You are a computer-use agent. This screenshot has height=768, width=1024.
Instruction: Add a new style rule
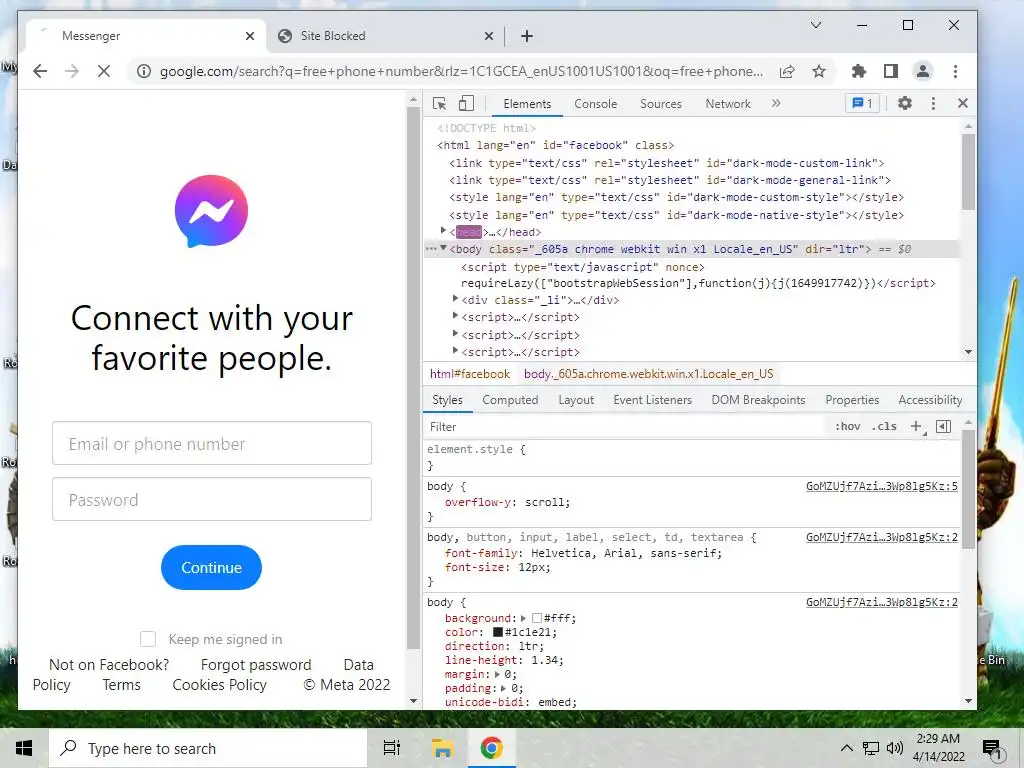[917, 426]
